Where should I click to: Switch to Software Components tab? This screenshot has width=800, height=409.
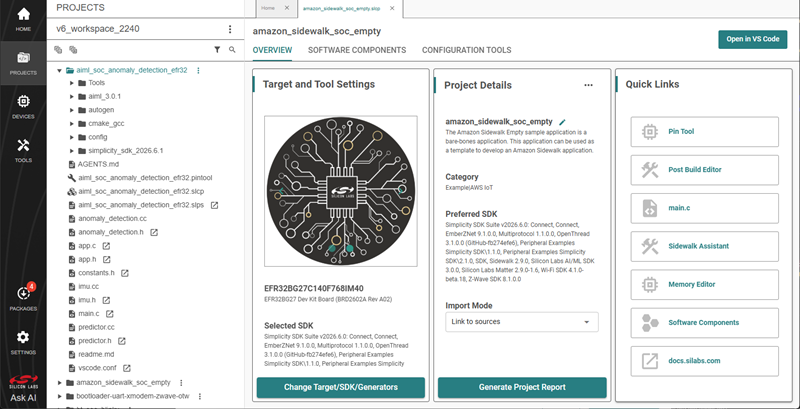(357, 50)
